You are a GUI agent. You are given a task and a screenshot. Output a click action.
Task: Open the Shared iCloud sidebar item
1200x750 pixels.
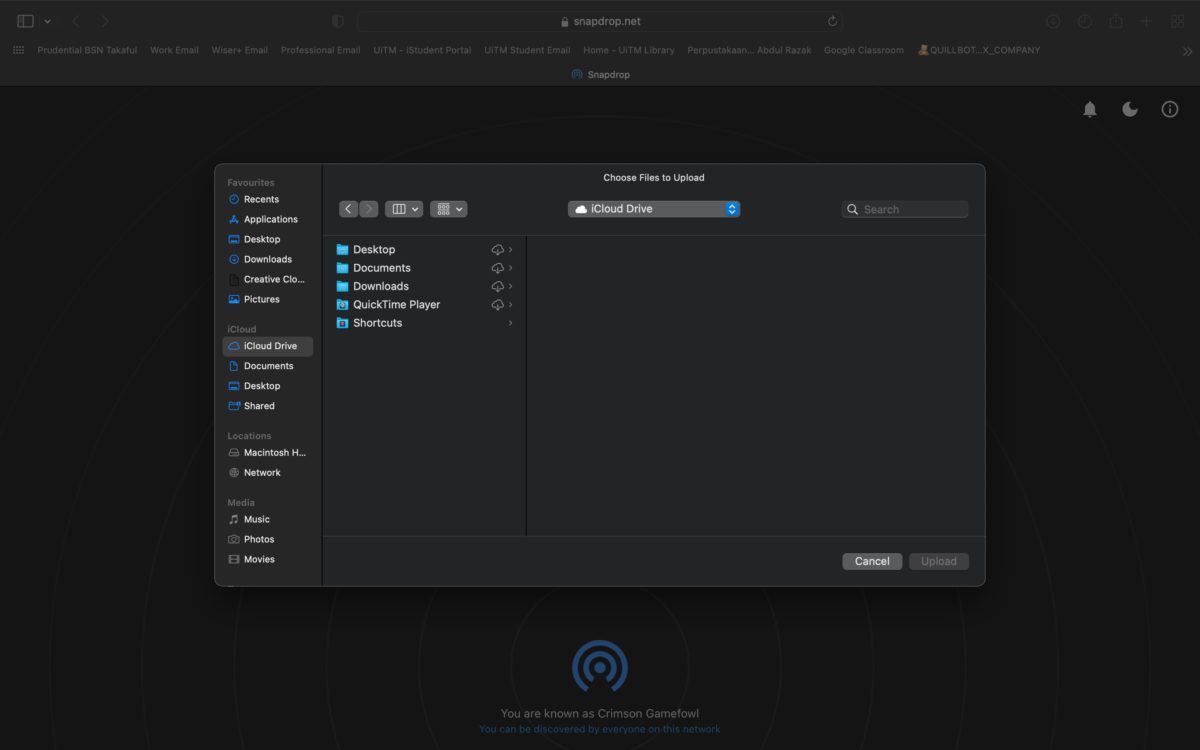click(259, 406)
